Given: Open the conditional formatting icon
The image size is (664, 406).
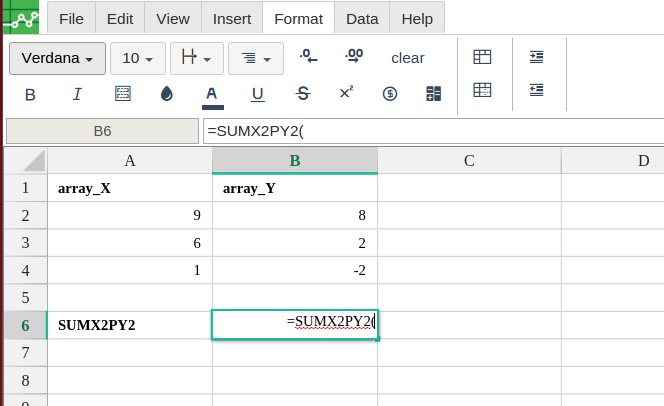Looking at the screenshot, I should [433, 94].
